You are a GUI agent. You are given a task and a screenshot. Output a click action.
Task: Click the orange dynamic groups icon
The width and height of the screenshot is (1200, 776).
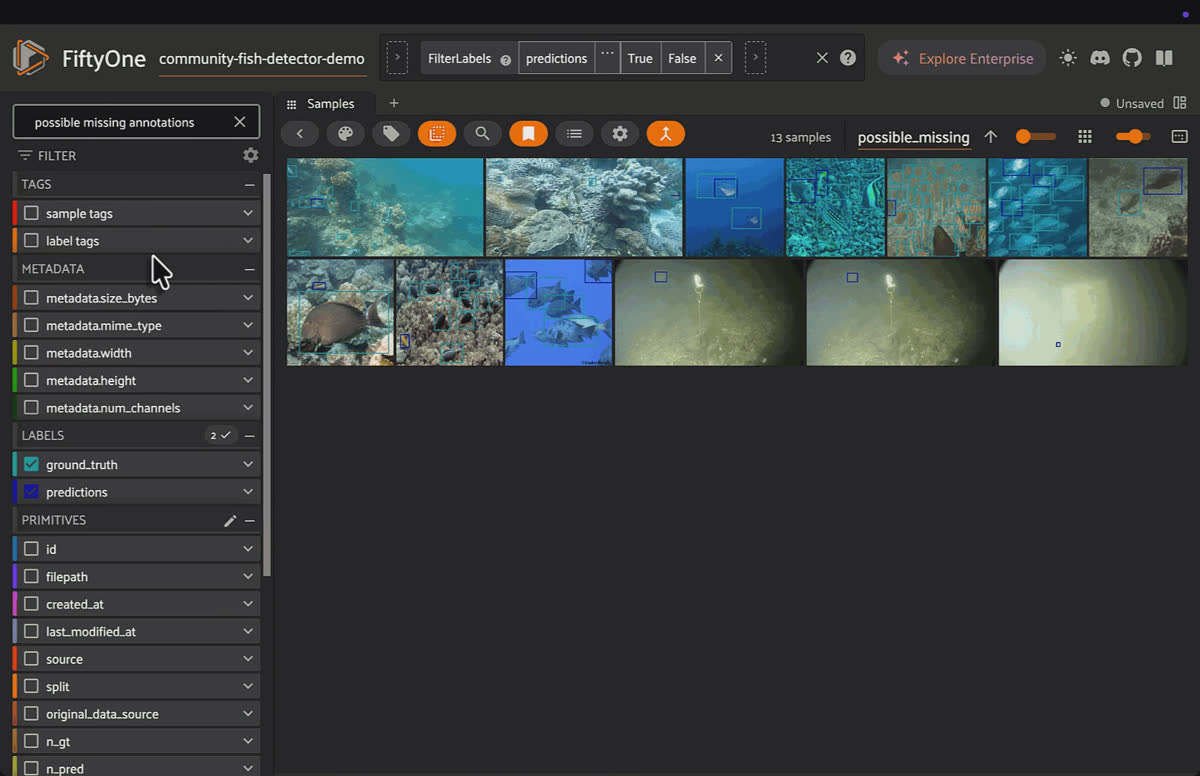point(665,134)
